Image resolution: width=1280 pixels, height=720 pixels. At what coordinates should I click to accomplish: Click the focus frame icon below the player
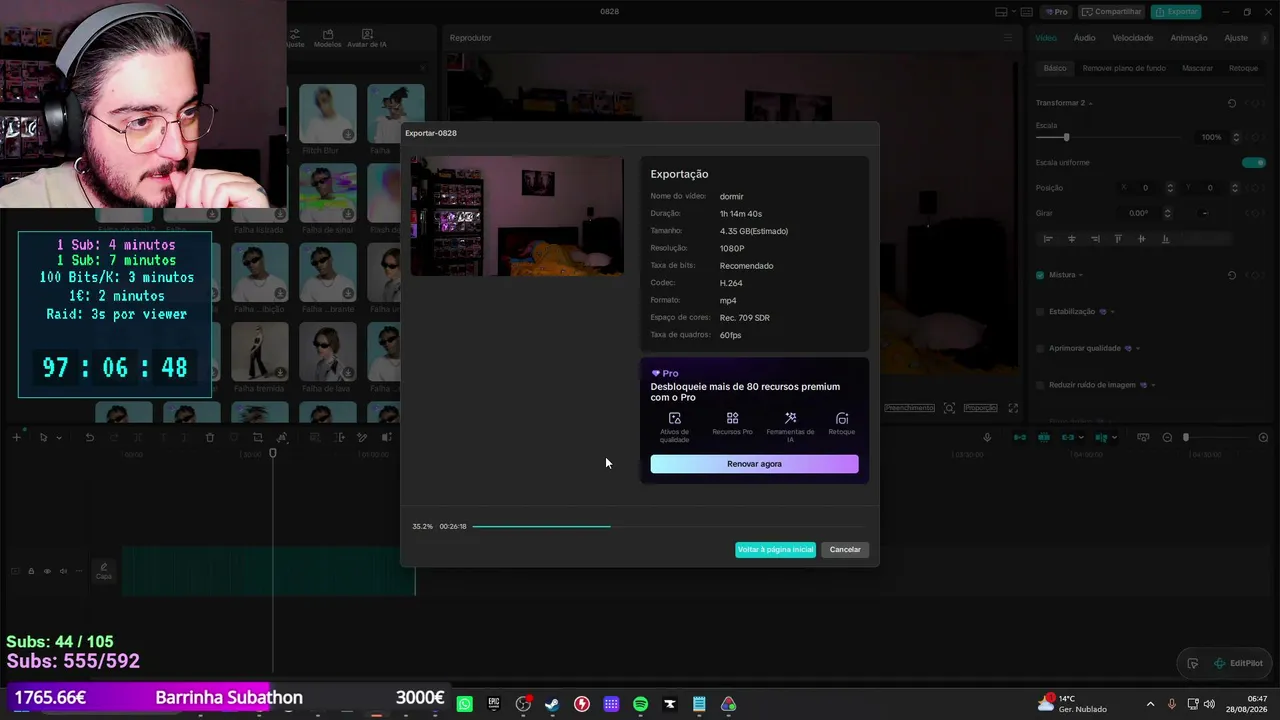coord(949,408)
